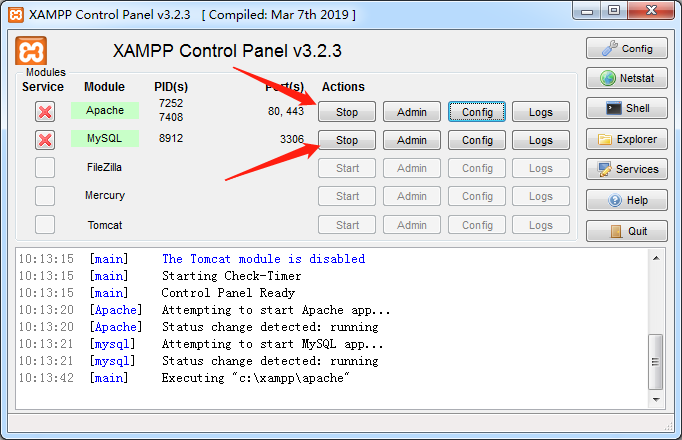Click log line 'Executing c:\xampp\apache'
This screenshot has width=682, height=440.
(x=256, y=378)
